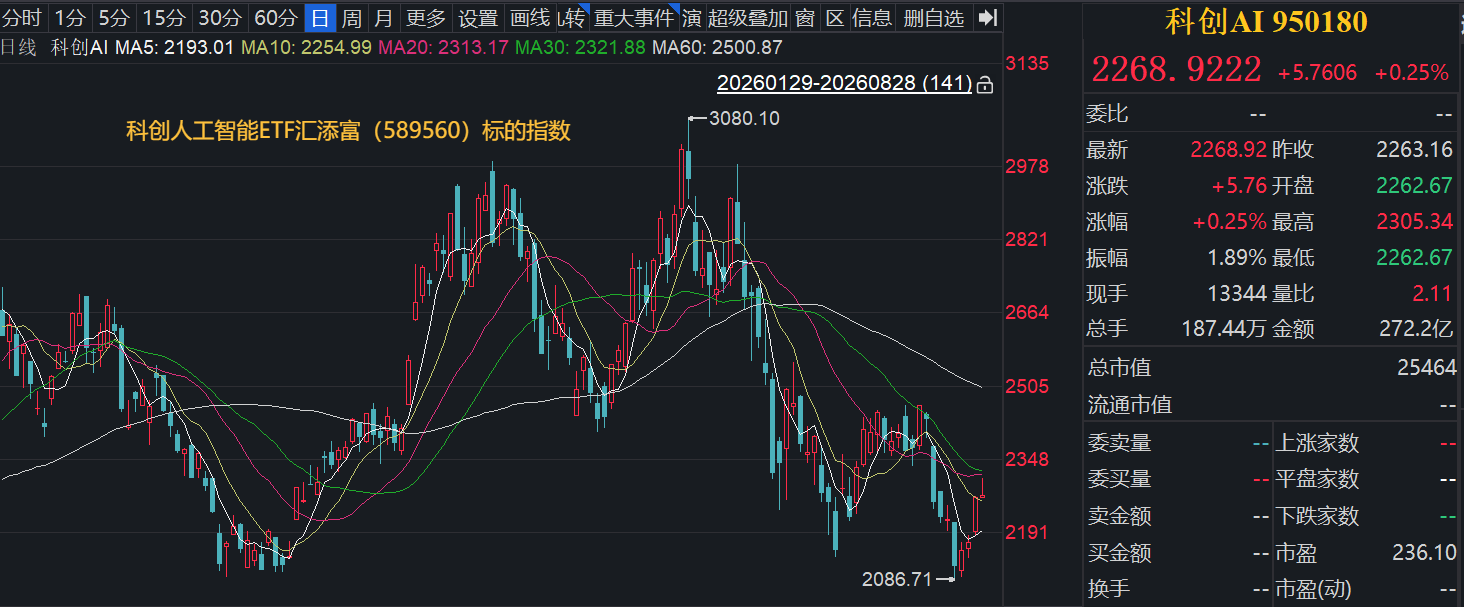
Task: Open the 信息 information panel
Action: point(872,17)
